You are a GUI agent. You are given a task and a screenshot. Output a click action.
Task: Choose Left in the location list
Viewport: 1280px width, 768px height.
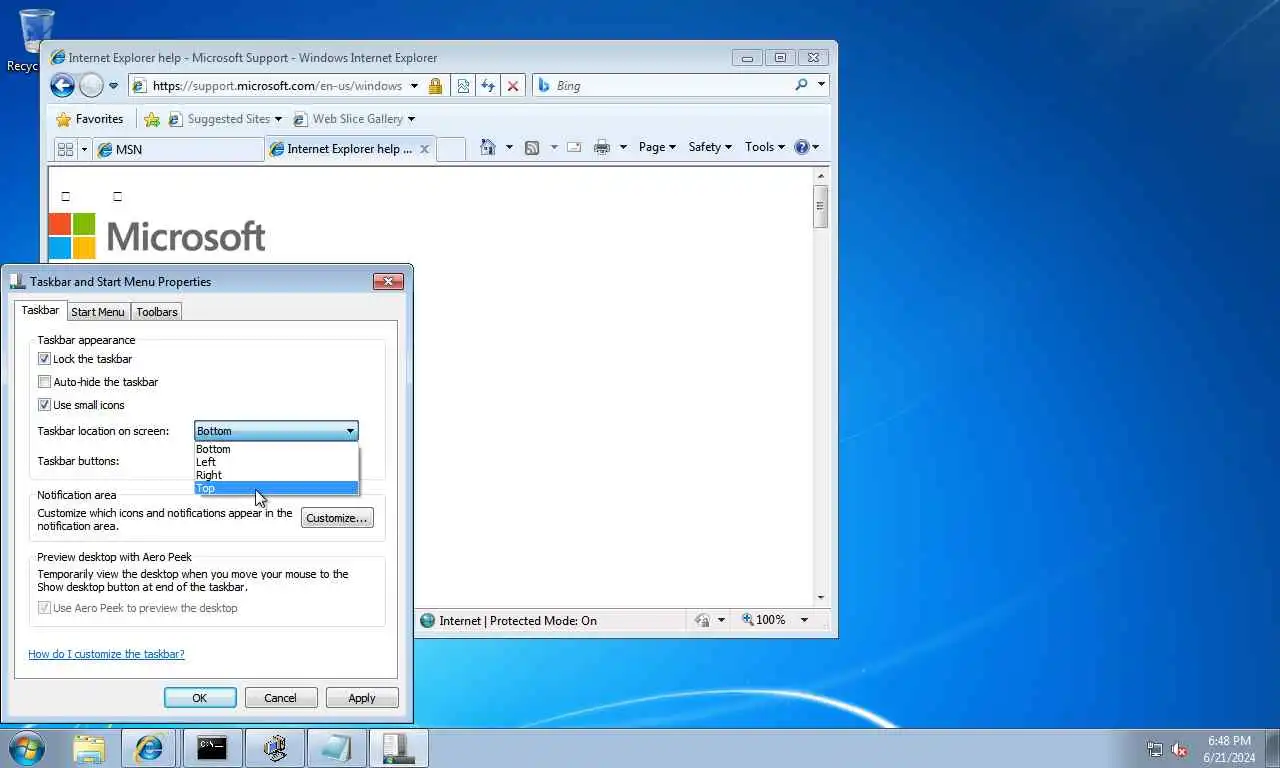click(x=276, y=462)
